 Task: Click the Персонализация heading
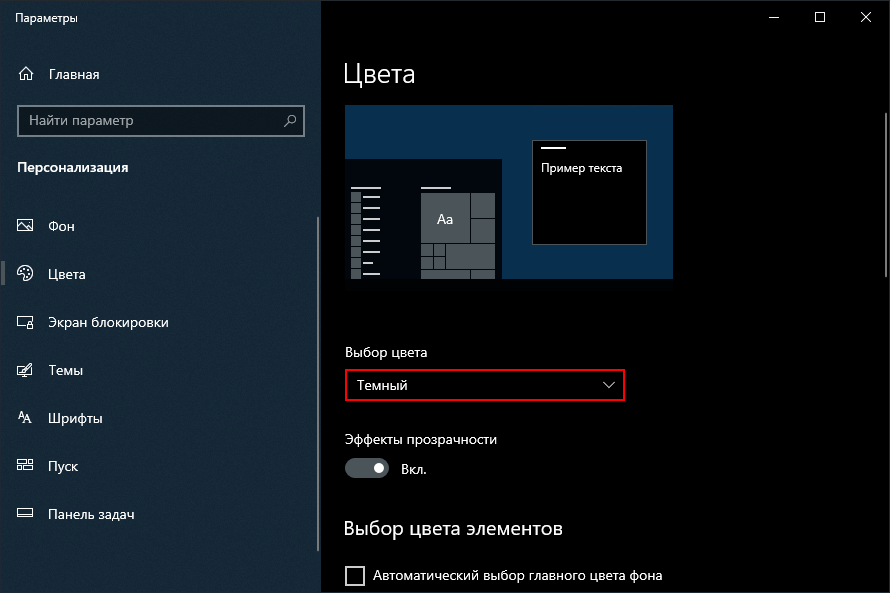[73, 167]
